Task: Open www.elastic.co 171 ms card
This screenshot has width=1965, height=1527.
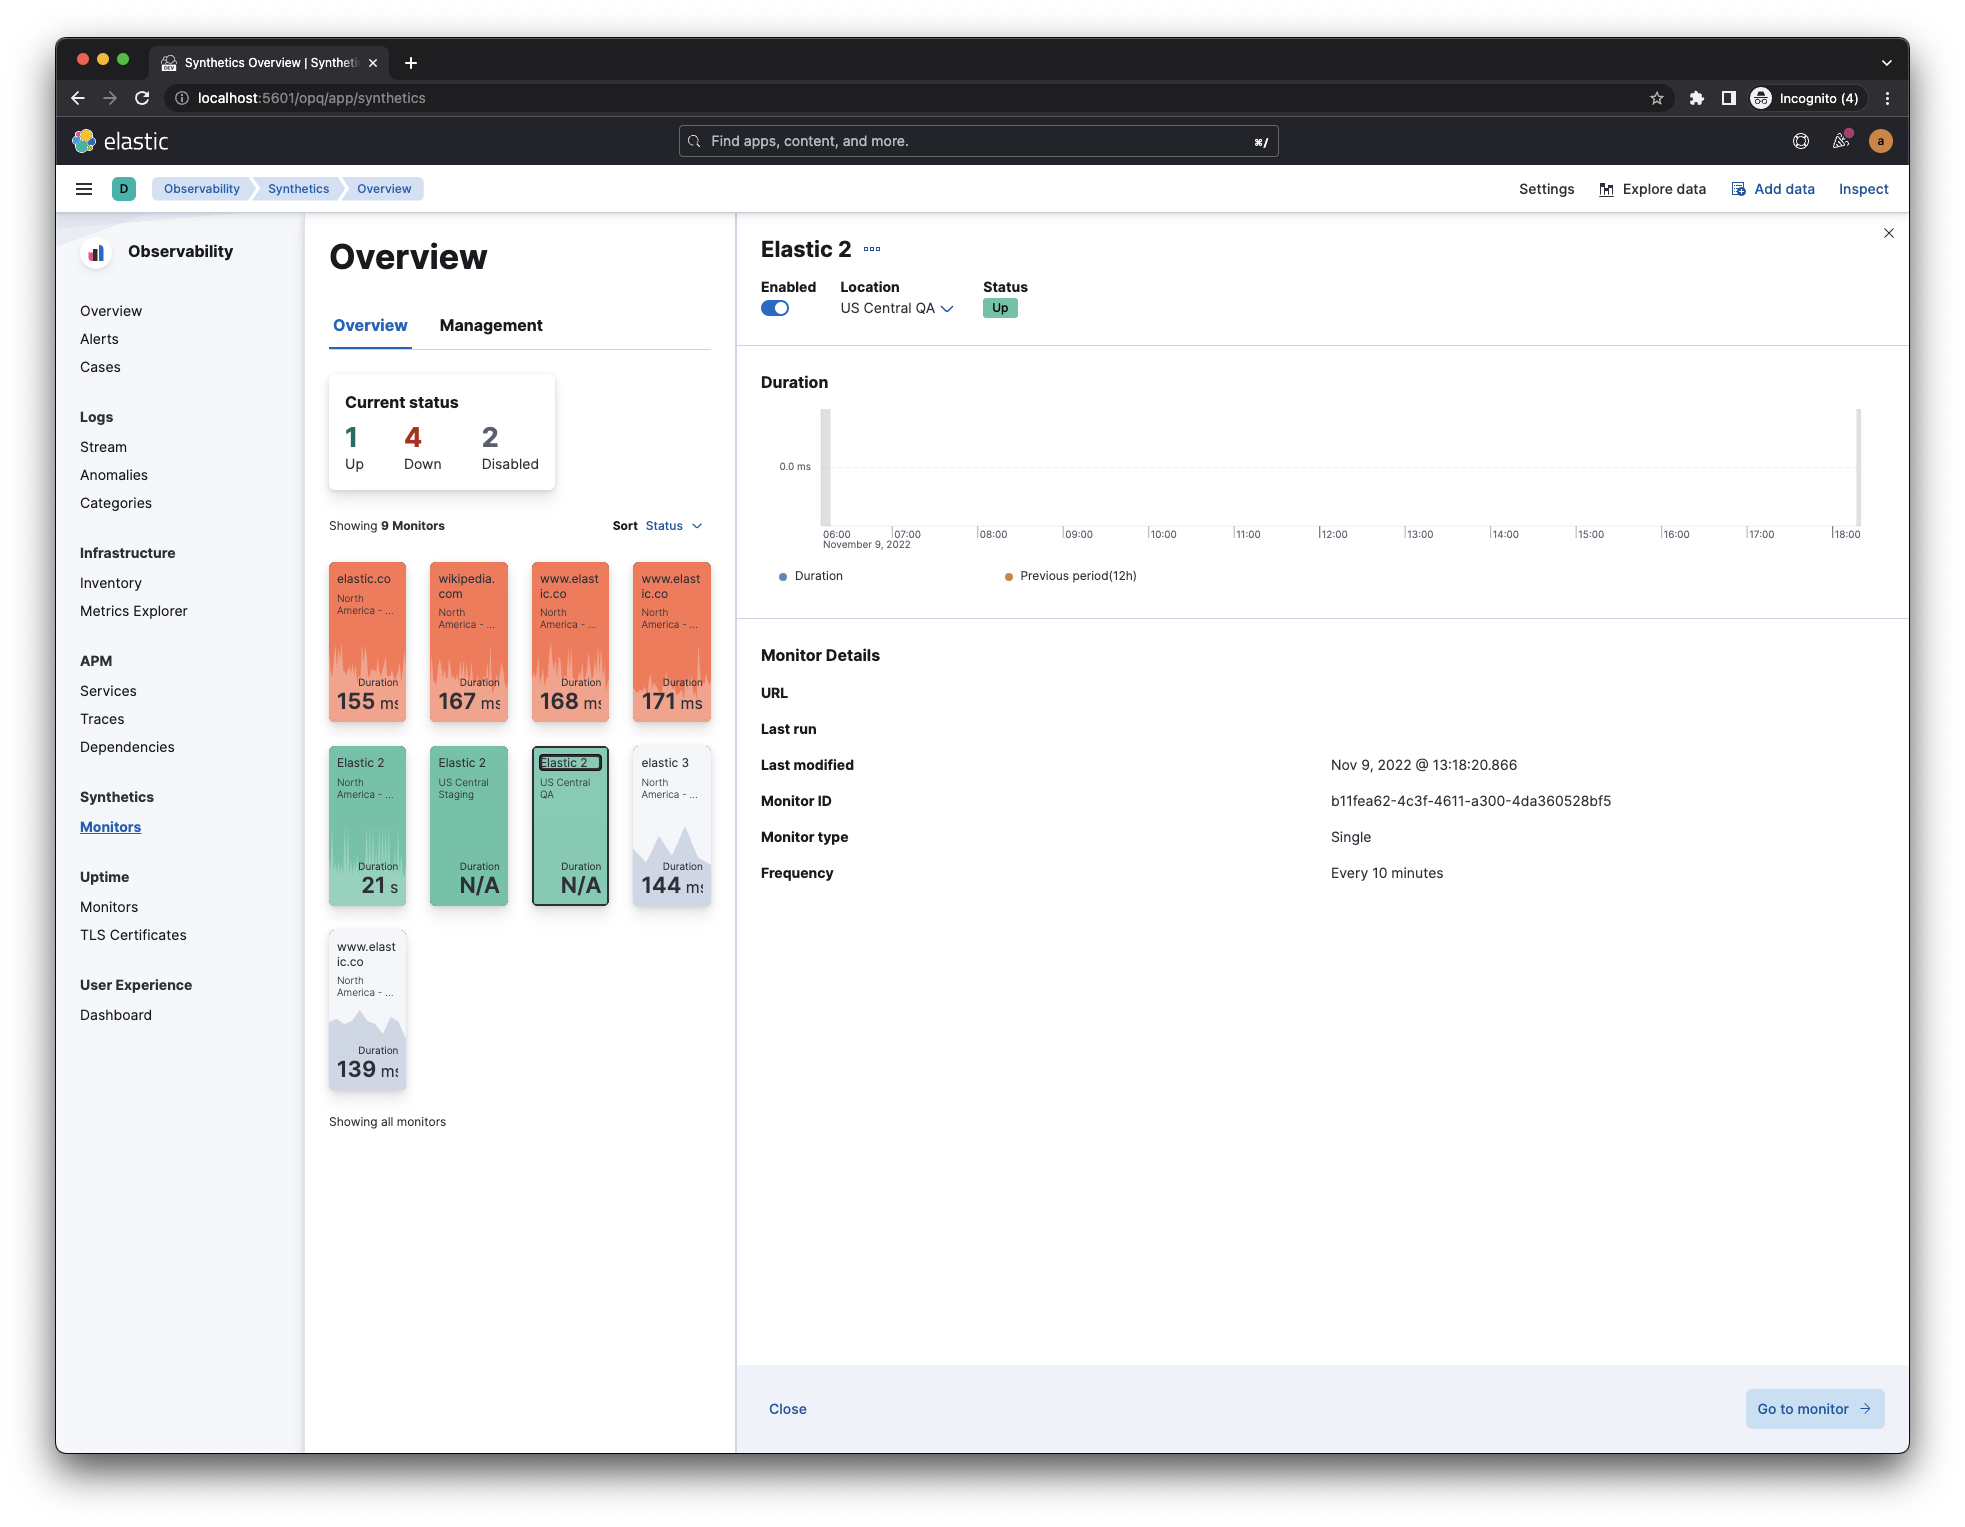Action: [672, 642]
